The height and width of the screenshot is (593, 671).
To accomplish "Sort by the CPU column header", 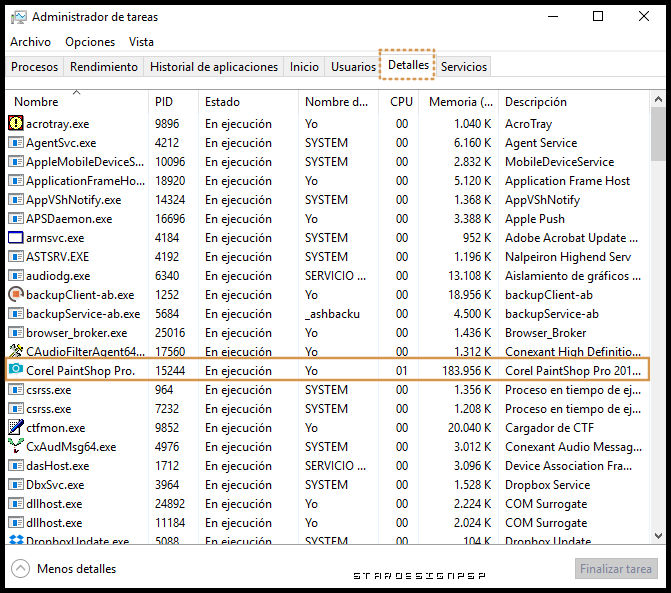I will (398, 101).
